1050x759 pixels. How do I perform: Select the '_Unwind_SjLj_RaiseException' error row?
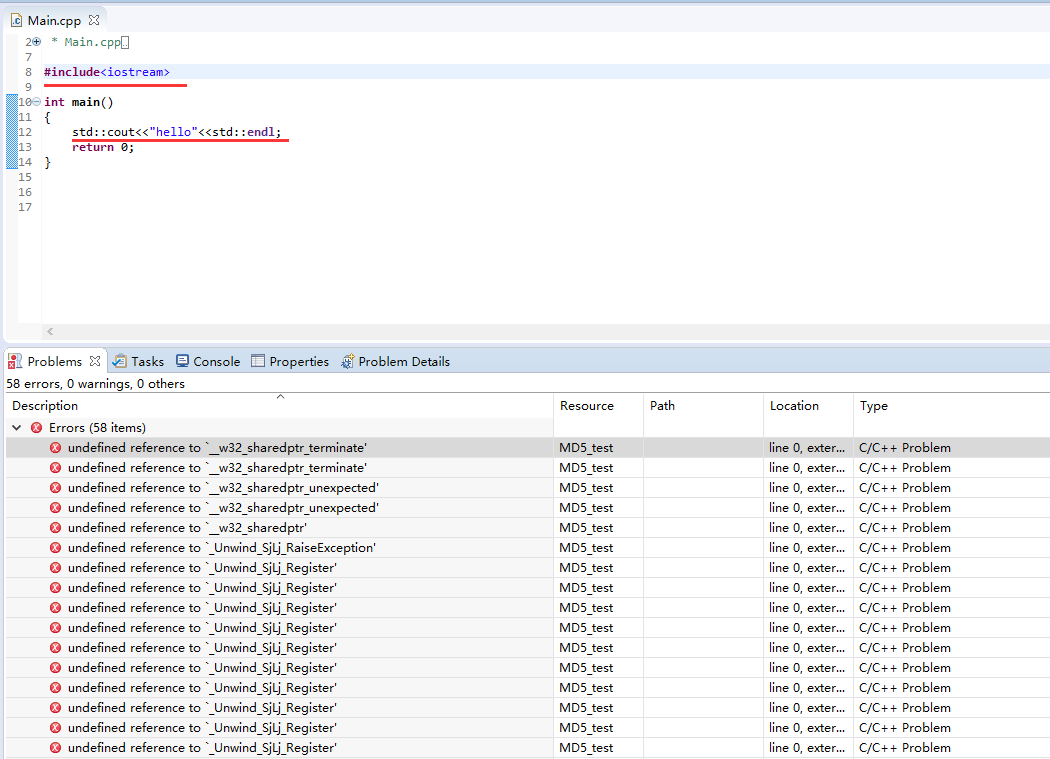pyautogui.click(x=528, y=548)
